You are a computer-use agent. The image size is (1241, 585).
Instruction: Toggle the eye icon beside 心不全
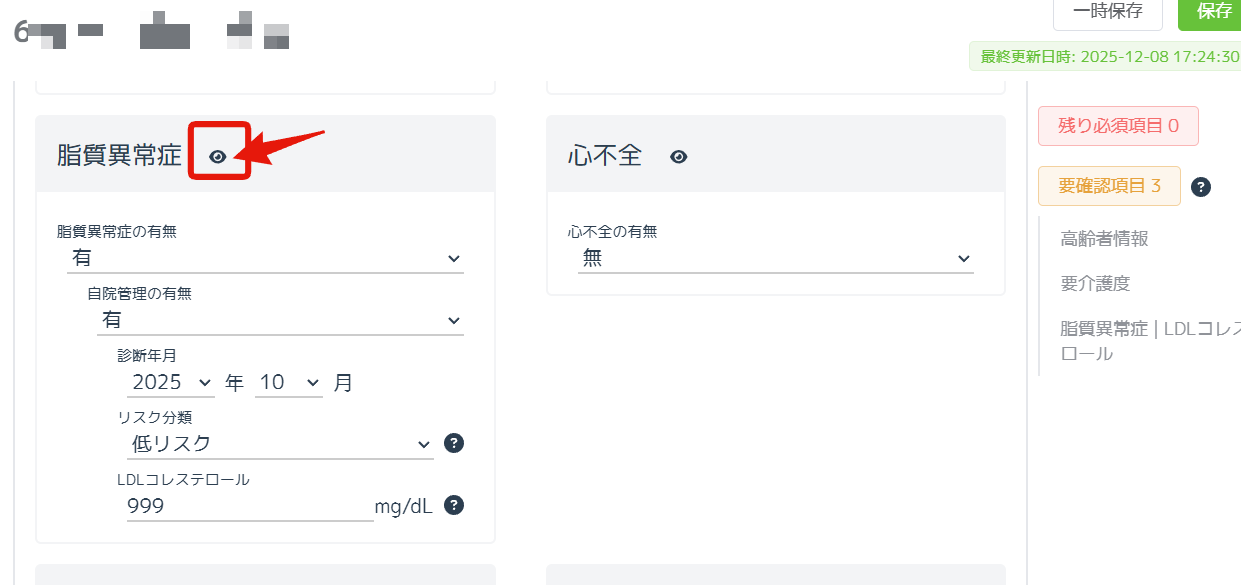[678, 157]
